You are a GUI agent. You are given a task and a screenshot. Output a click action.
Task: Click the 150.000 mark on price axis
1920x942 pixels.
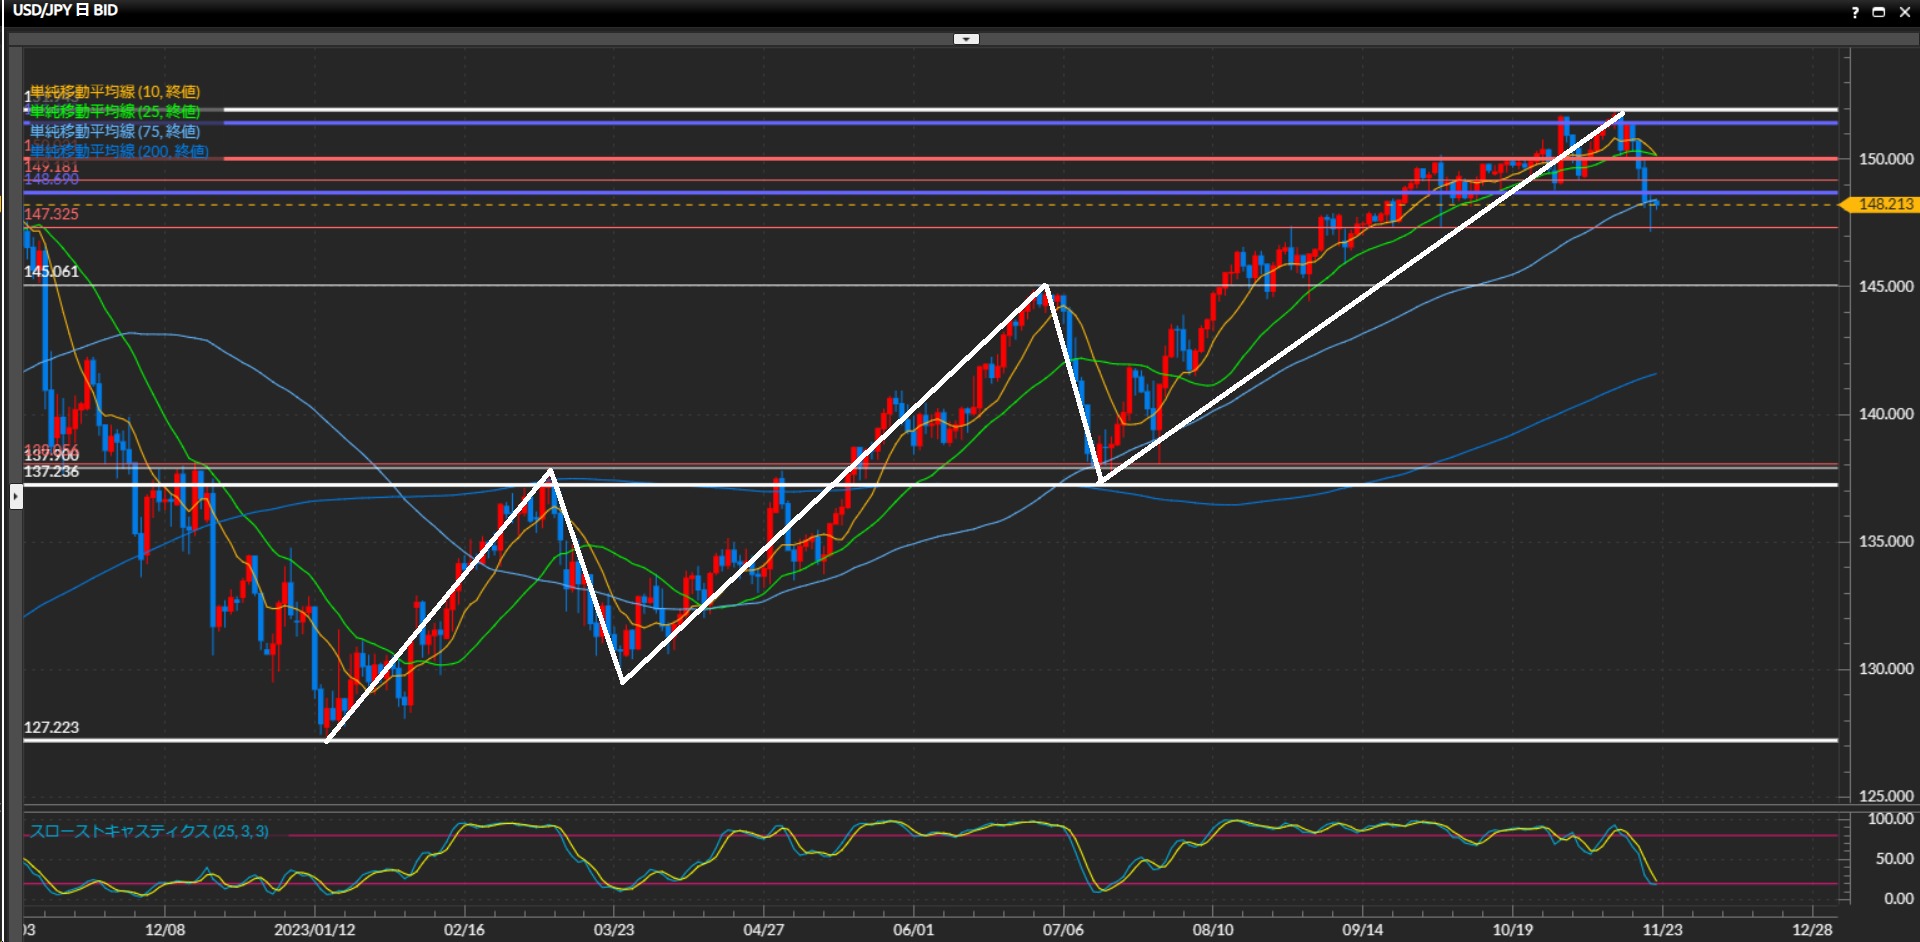[x=1885, y=159]
